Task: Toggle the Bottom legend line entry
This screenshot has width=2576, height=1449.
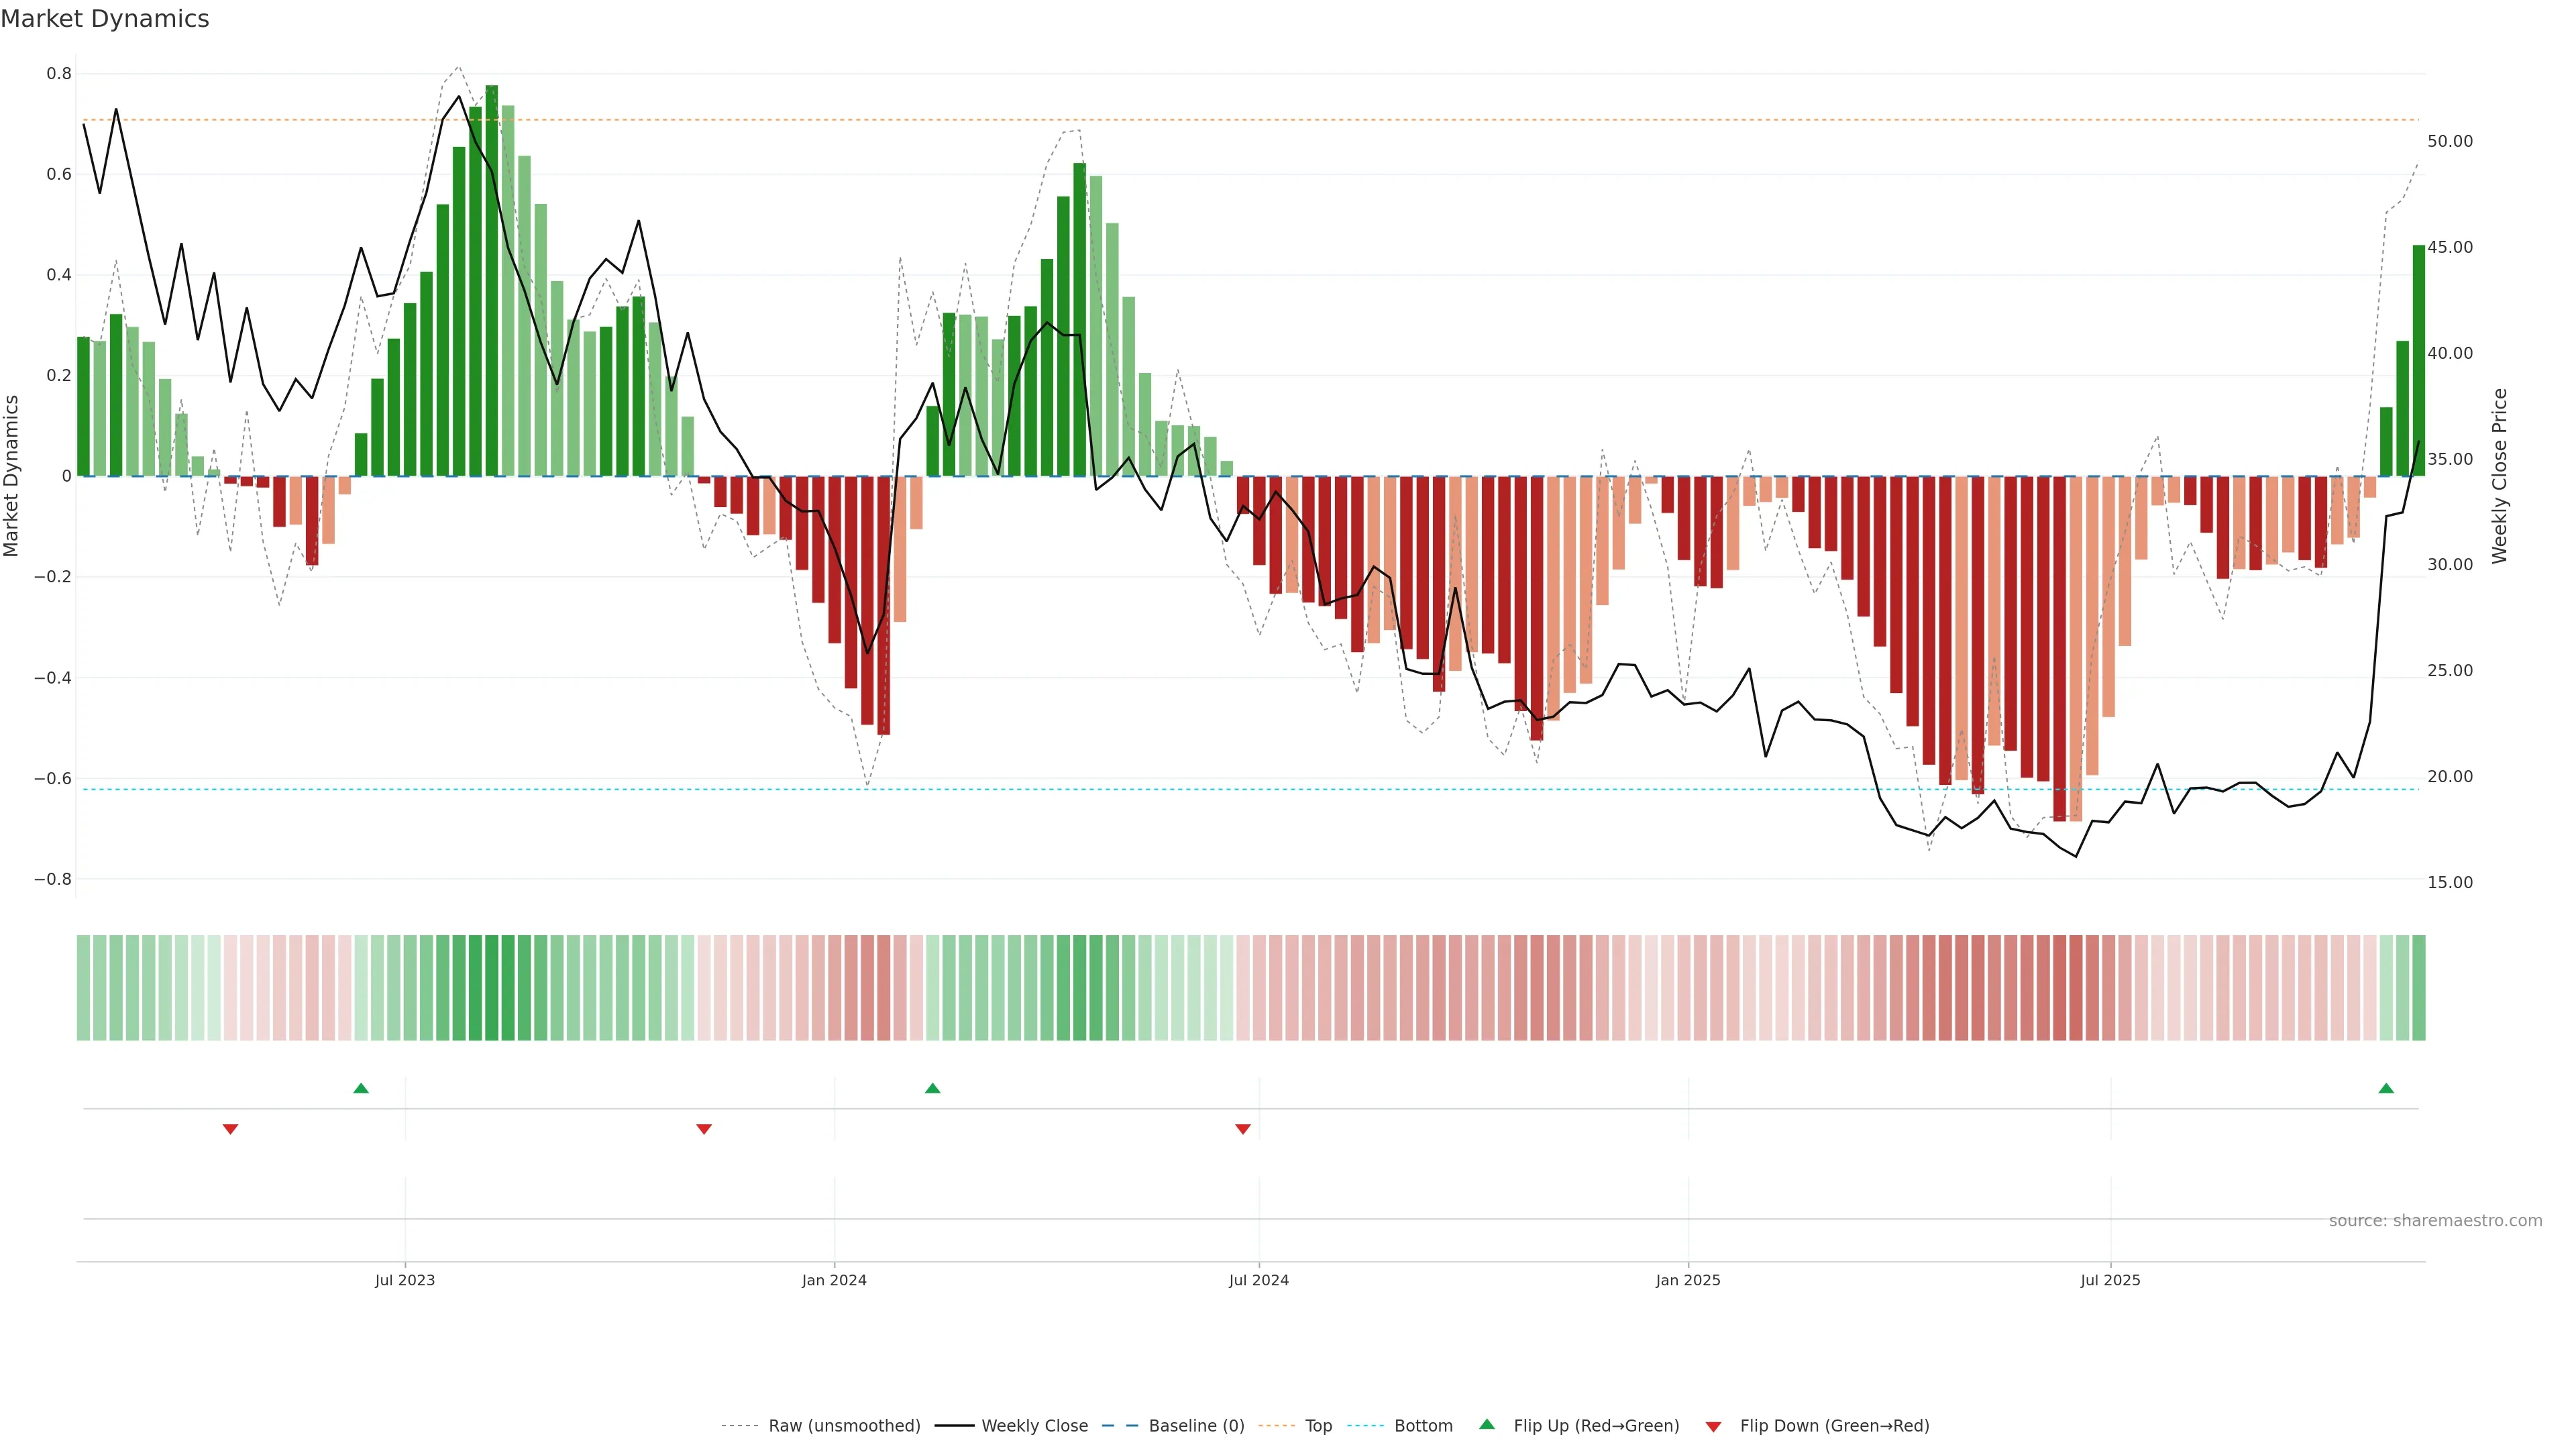Action: pyautogui.click(x=1423, y=1426)
